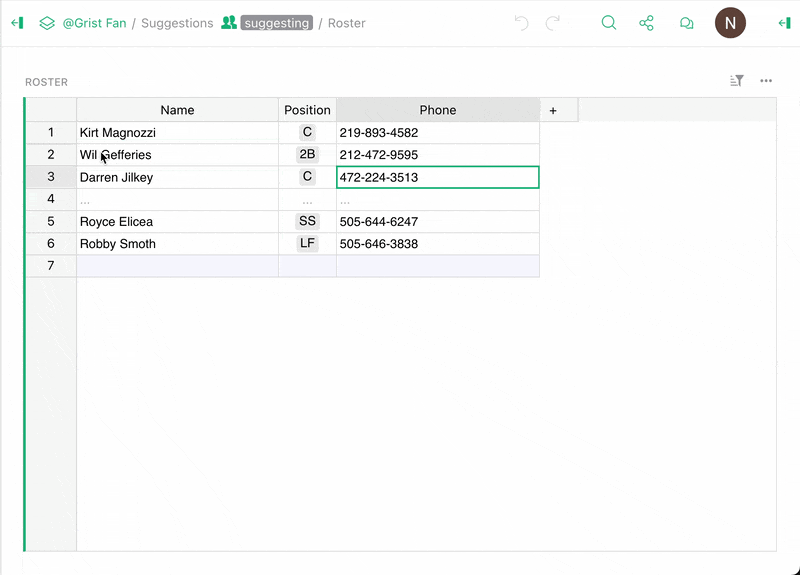Select the Position column header
The image size is (800, 575).
click(307, 110)
